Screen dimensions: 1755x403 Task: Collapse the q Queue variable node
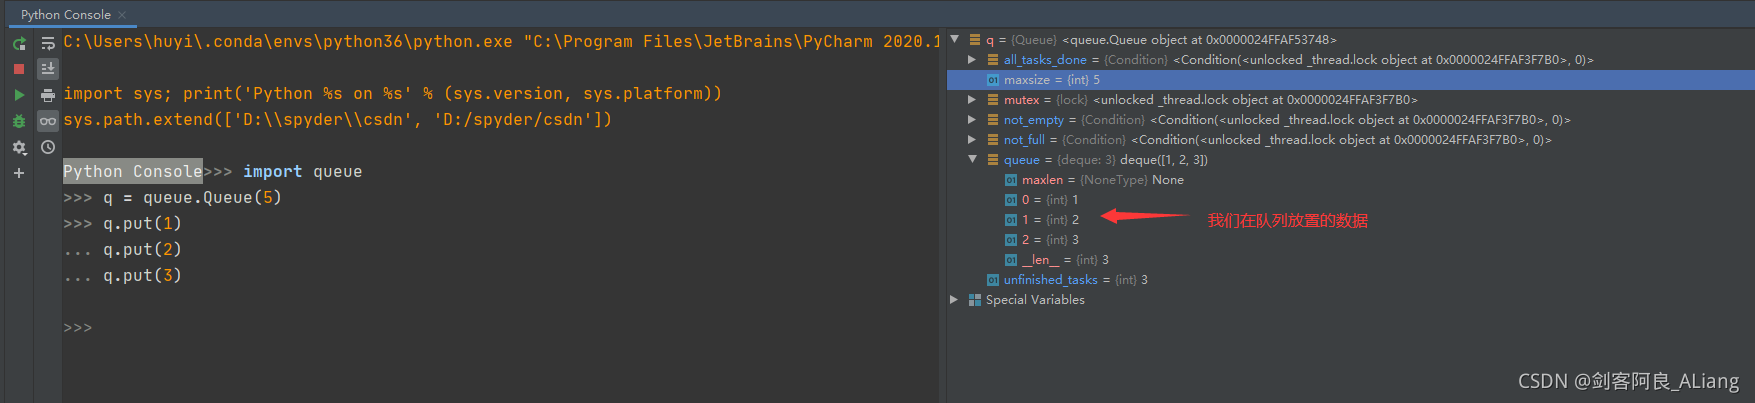(955, 40)
